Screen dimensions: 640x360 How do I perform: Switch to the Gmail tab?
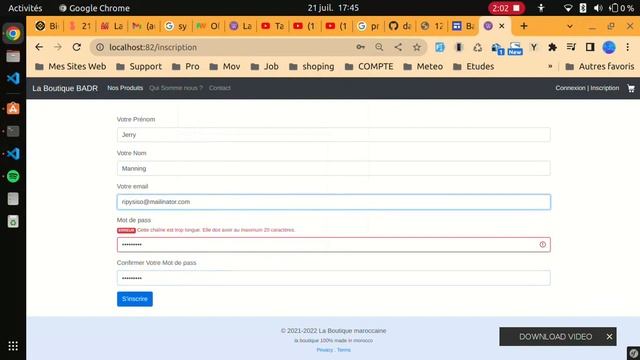click(x=143, y=26)
